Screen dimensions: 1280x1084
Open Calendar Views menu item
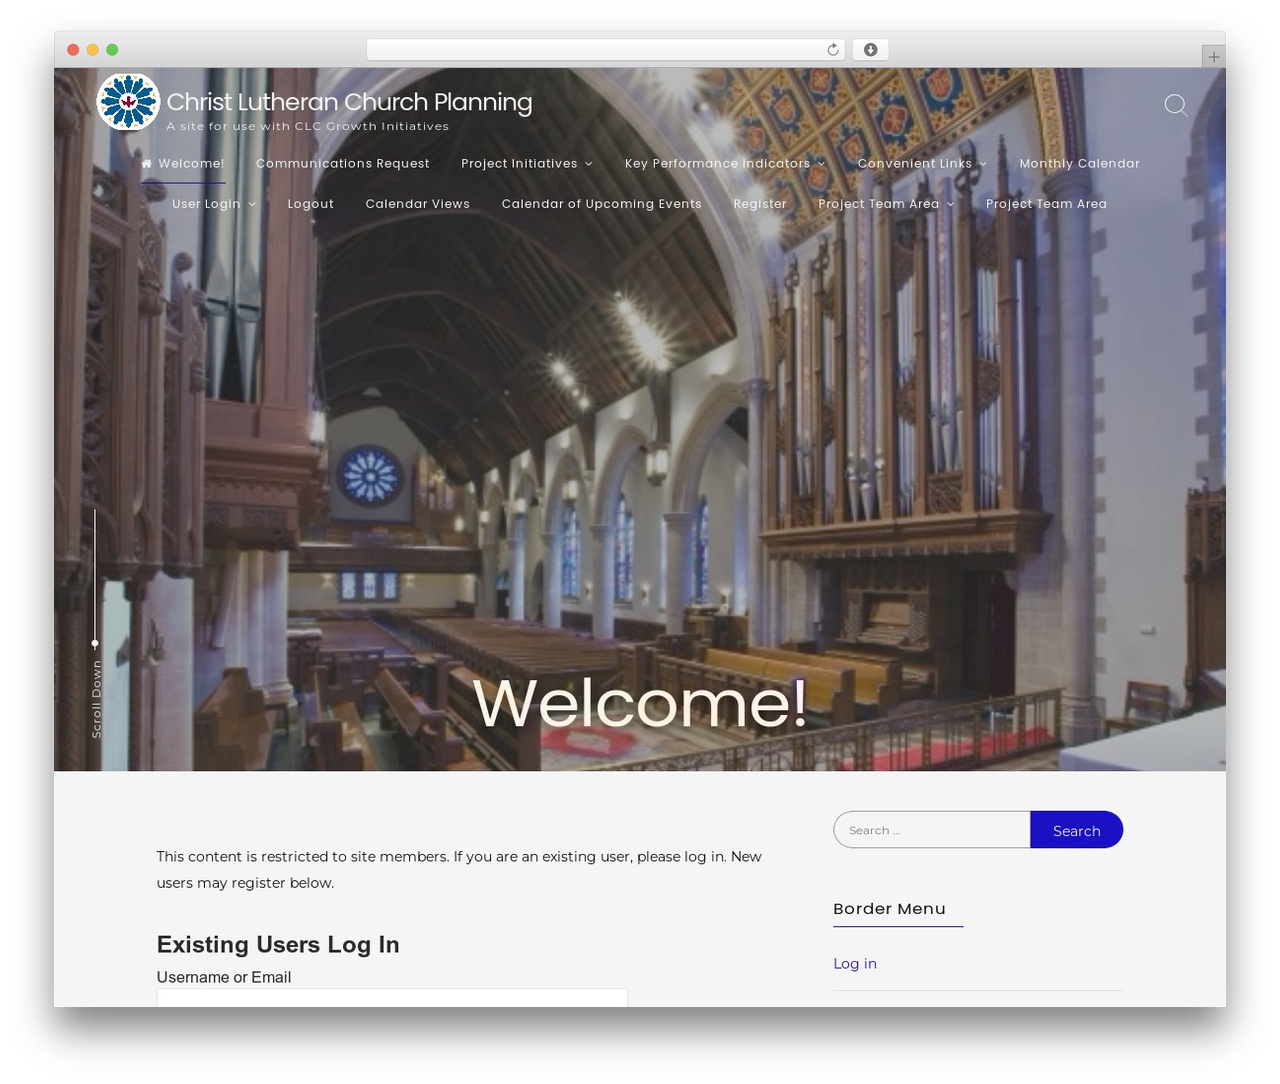417,203
